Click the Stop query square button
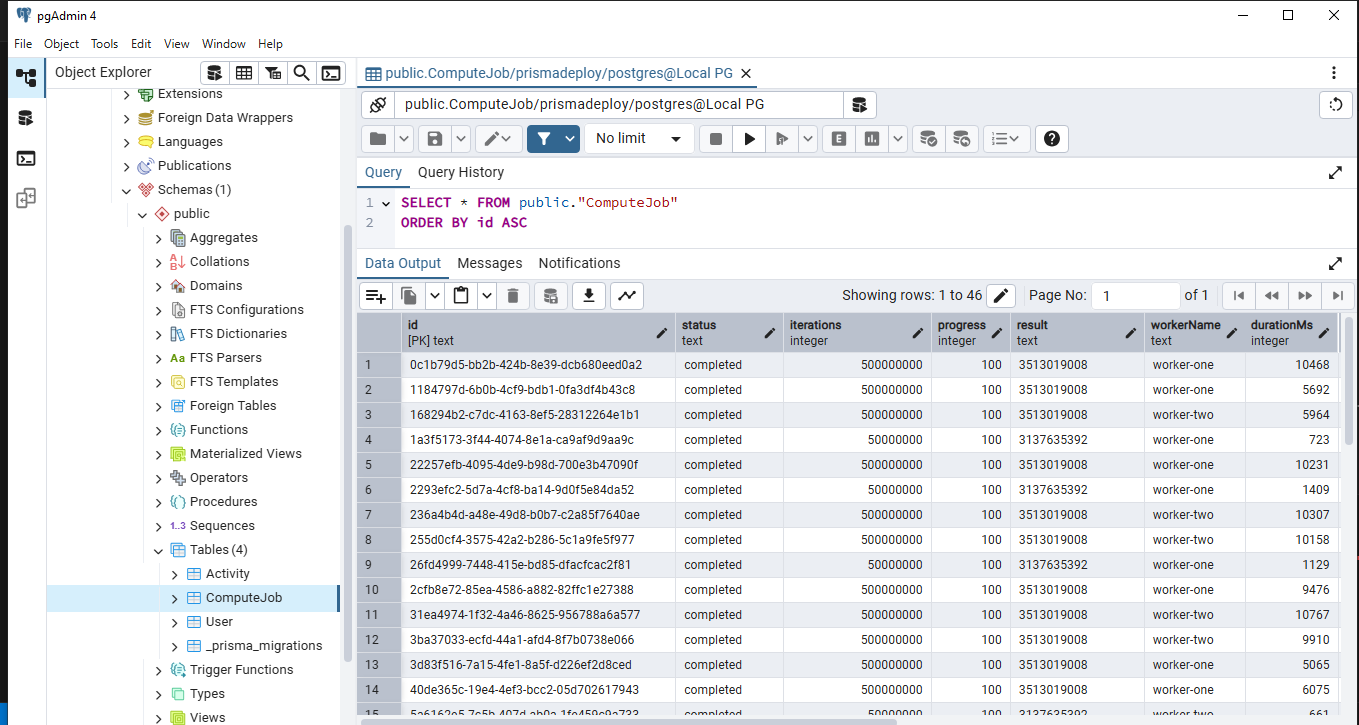 pos(715,139)
